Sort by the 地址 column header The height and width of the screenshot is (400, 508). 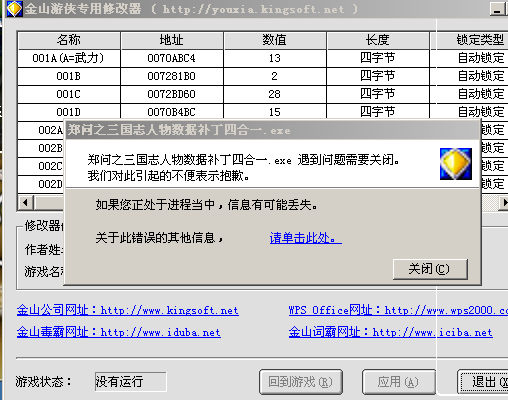(172, 40)
